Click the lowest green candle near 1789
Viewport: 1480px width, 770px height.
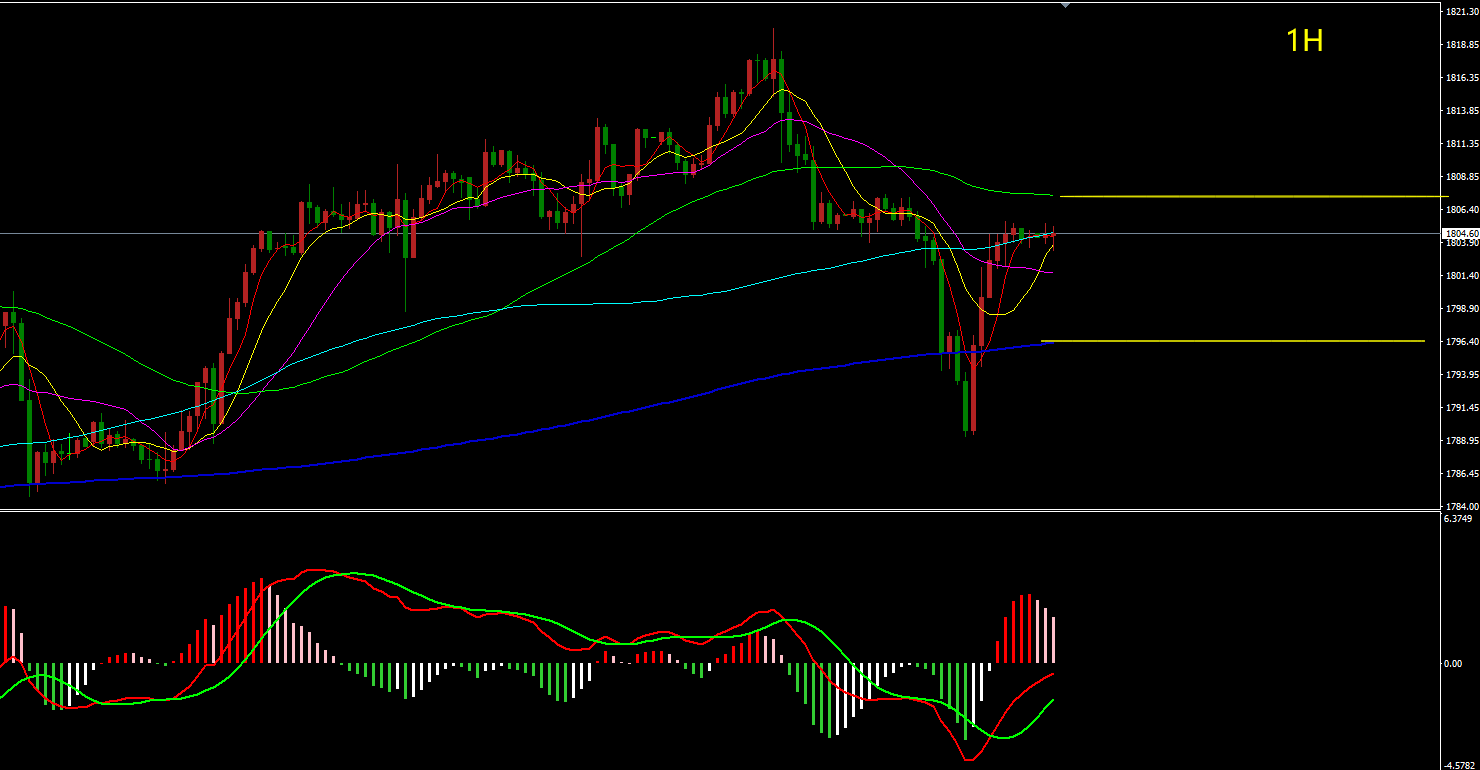click(x=967, y=405)
